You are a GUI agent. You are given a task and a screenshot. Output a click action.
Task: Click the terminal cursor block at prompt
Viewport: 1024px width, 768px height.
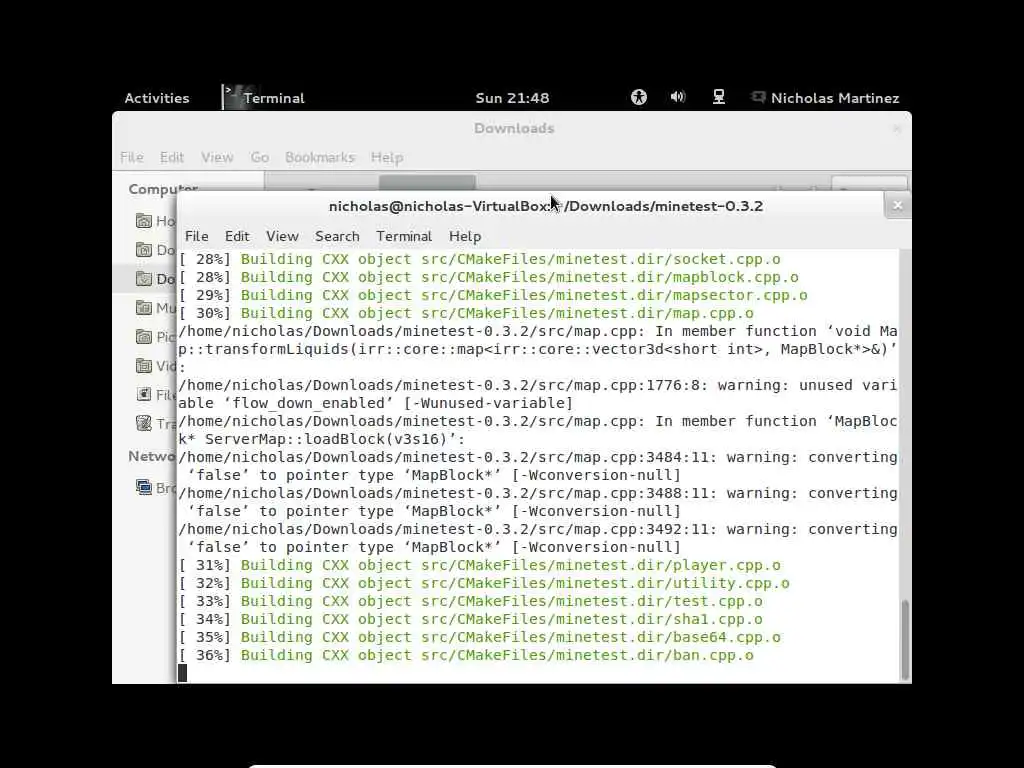[183, 673]
